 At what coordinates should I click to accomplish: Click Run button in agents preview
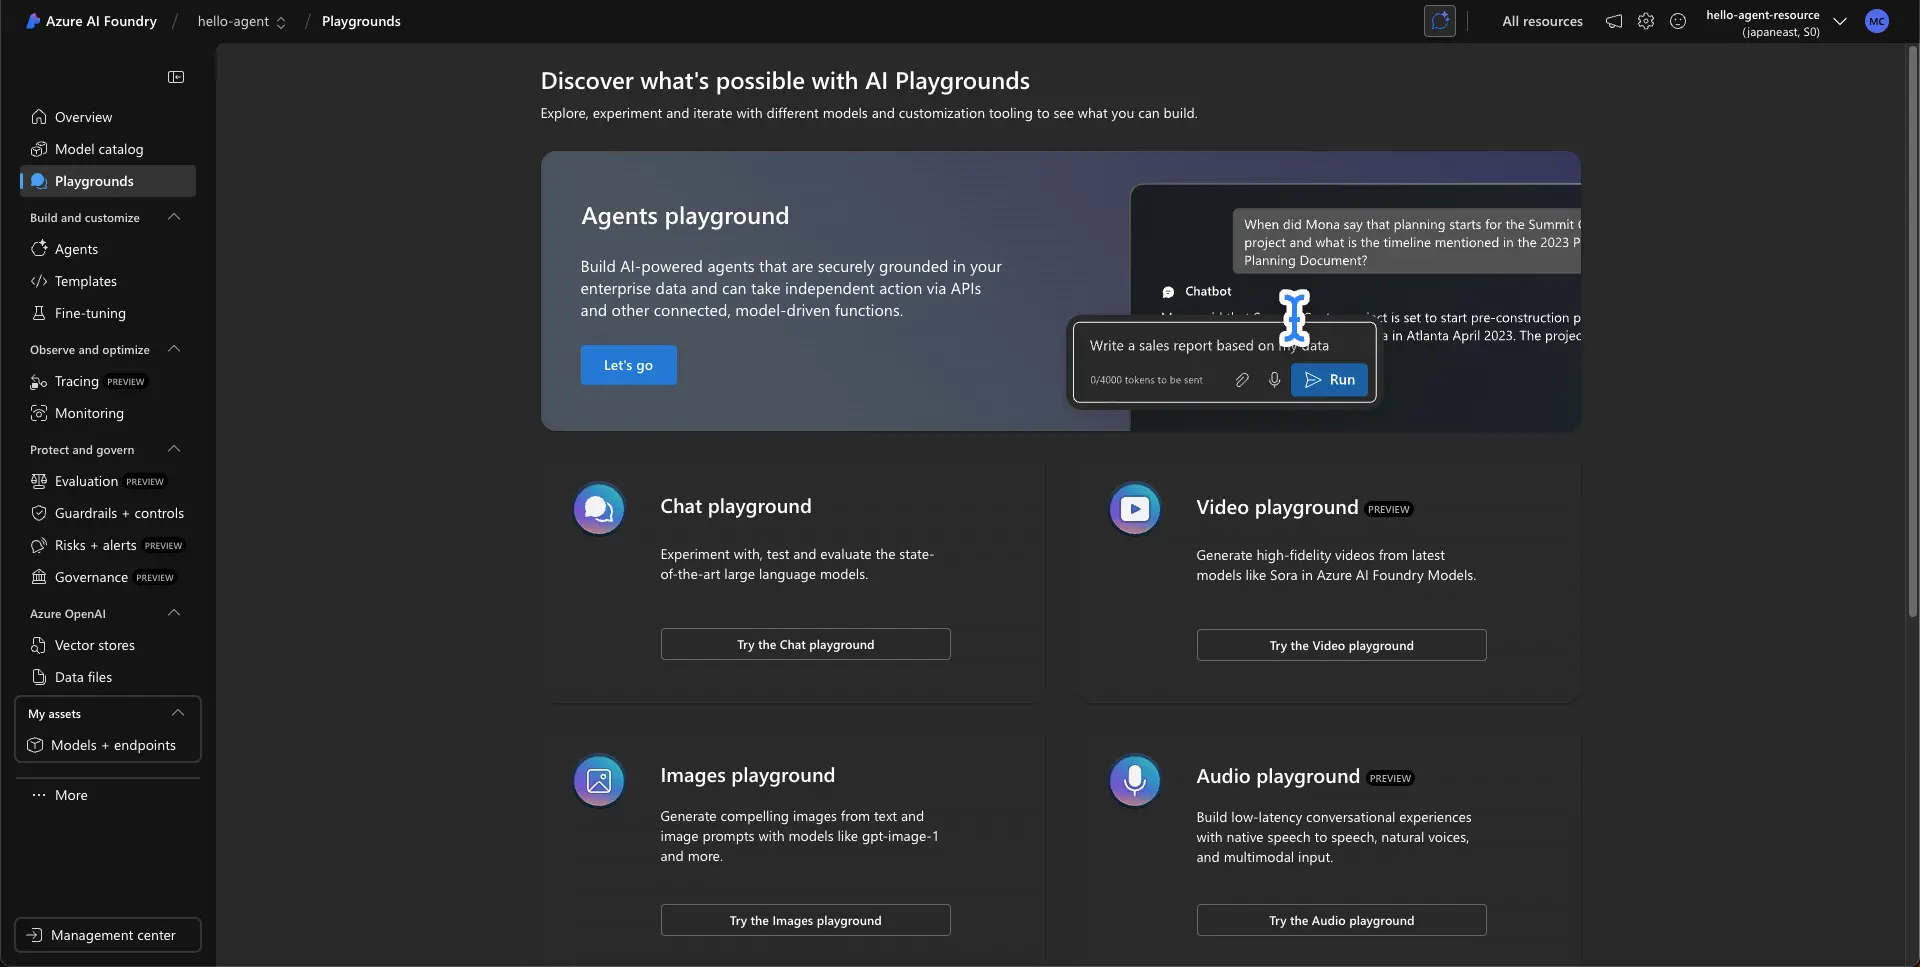pos(1329,380)
